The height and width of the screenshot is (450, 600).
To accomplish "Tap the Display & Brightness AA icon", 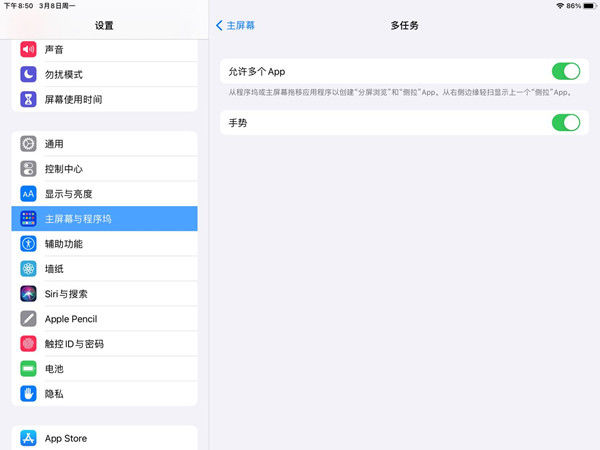I will point(28,194).
